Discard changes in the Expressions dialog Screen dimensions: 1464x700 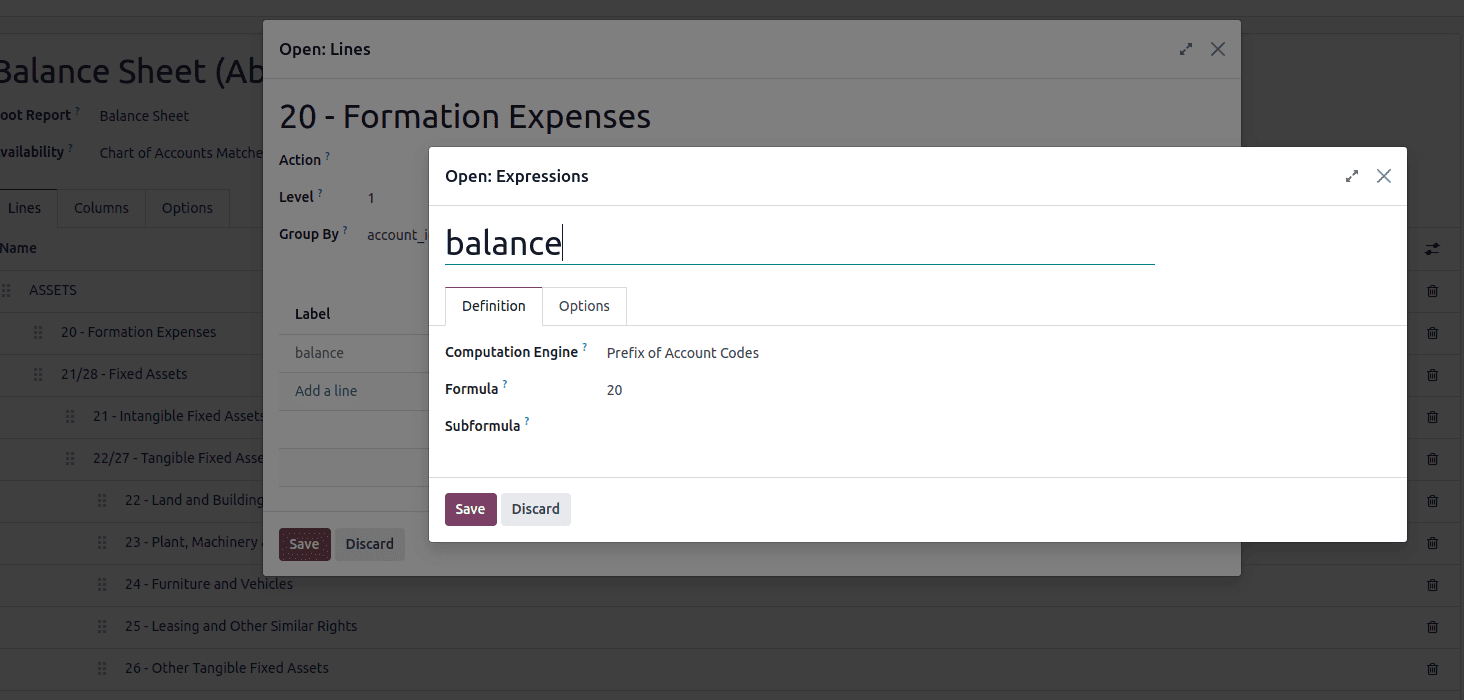coord(536,509)
